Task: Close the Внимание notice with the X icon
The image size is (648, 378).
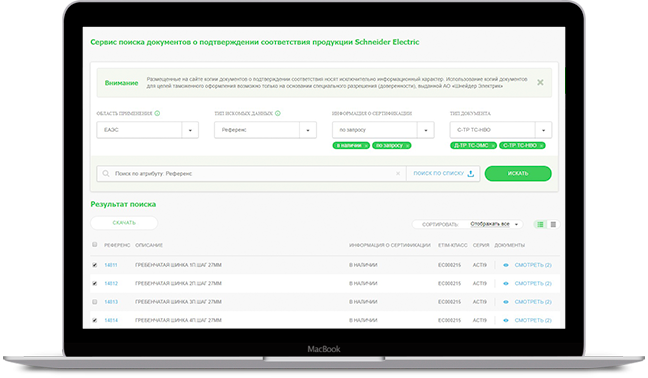Action: coord(540,83)
